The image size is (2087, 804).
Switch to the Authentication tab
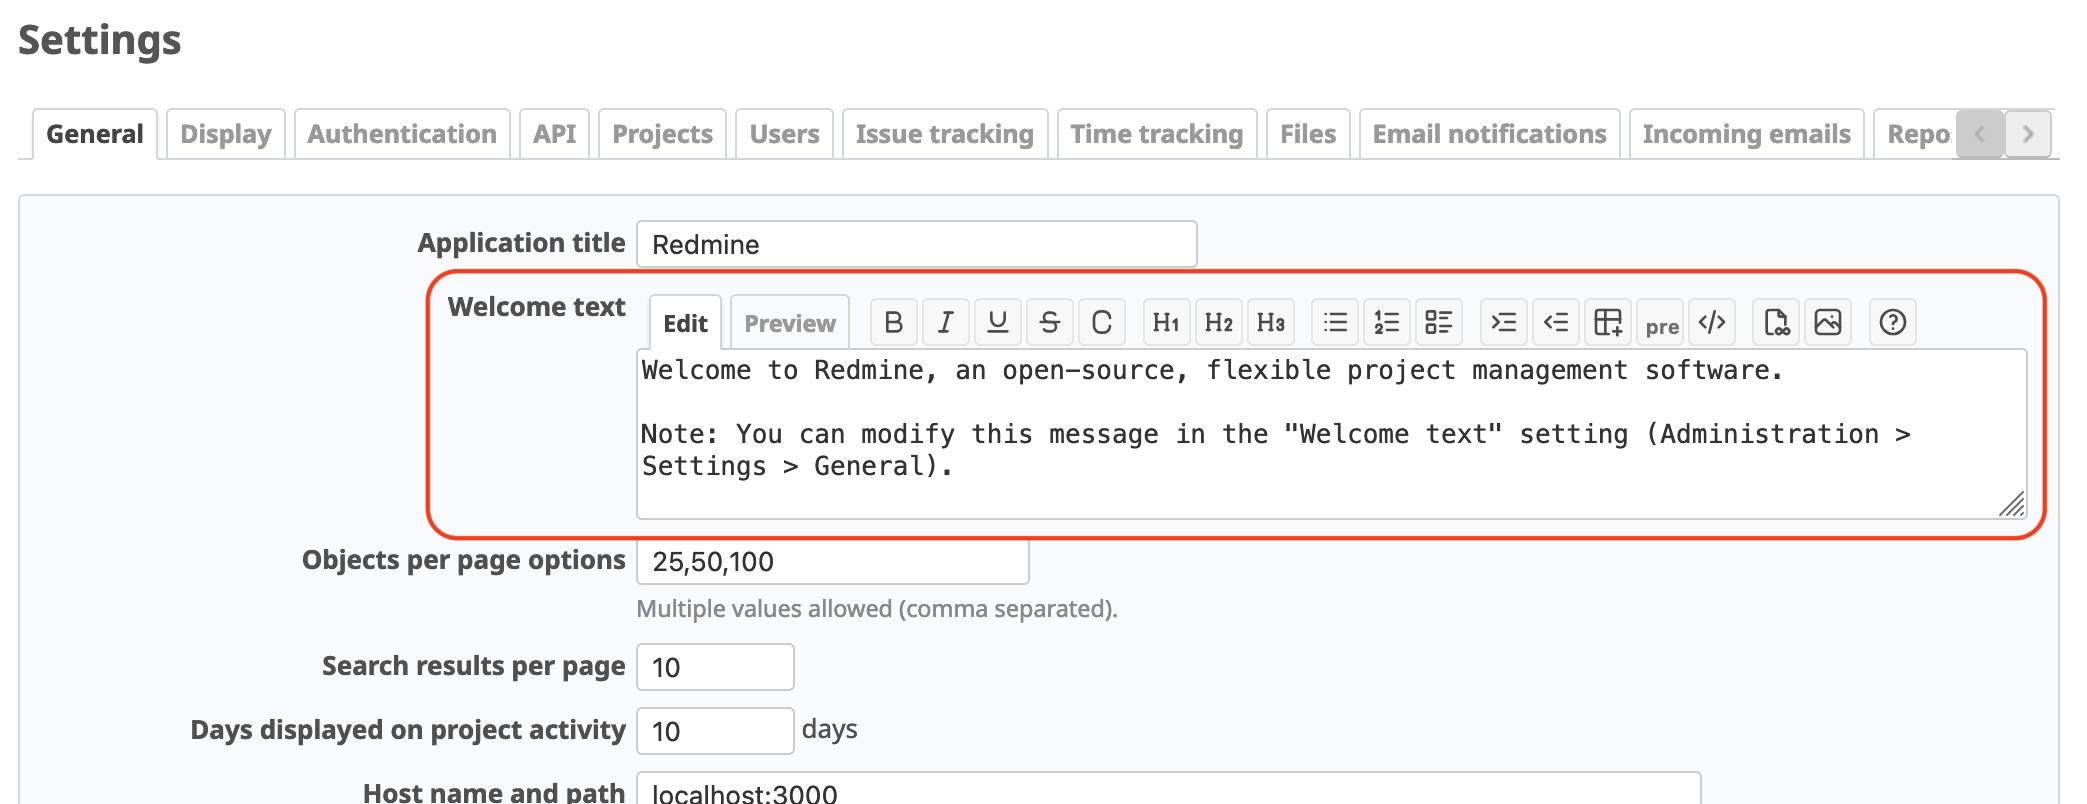pyautogui.click(x=402, y=134)
